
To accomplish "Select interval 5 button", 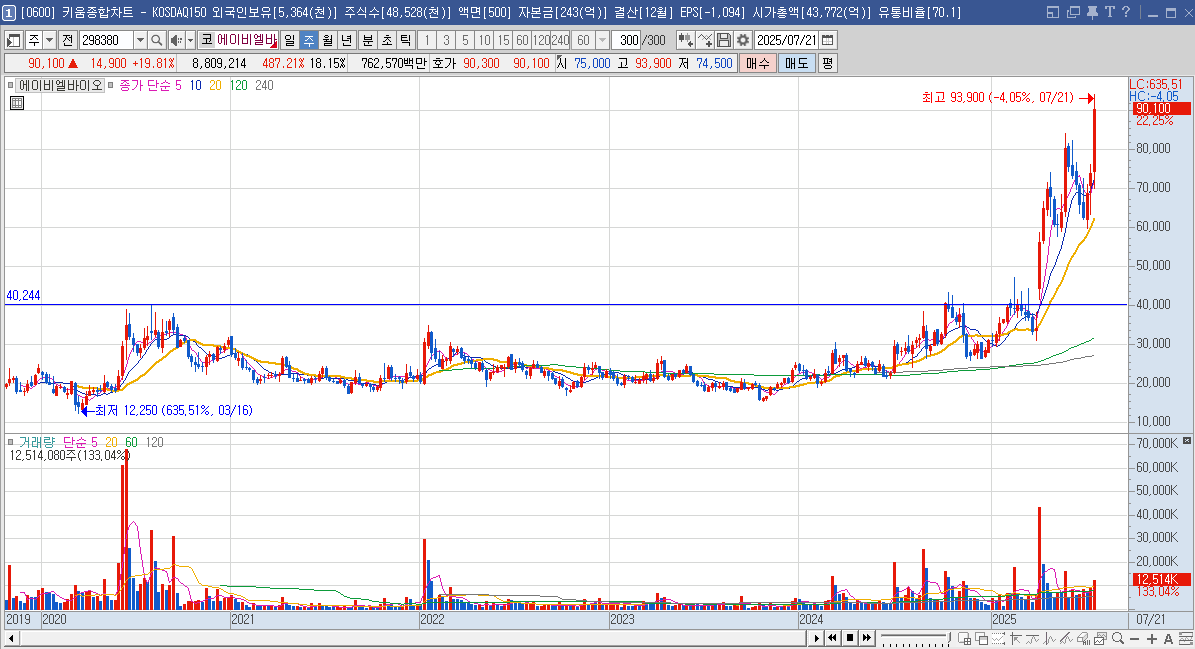I will [x=466, y=40].
